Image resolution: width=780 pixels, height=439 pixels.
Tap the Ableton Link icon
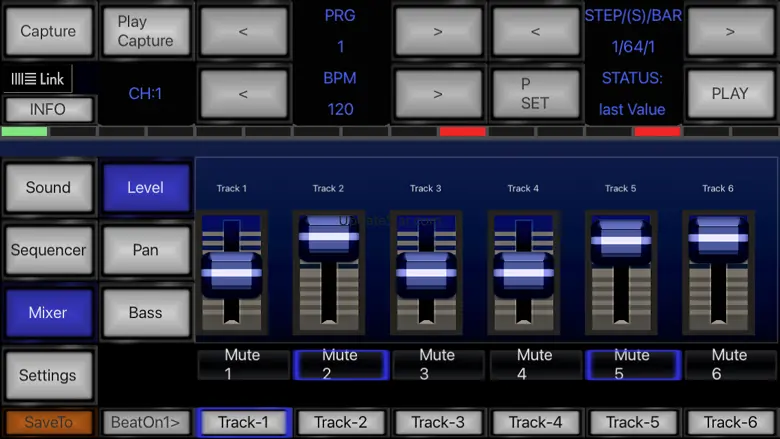[37, 79]
